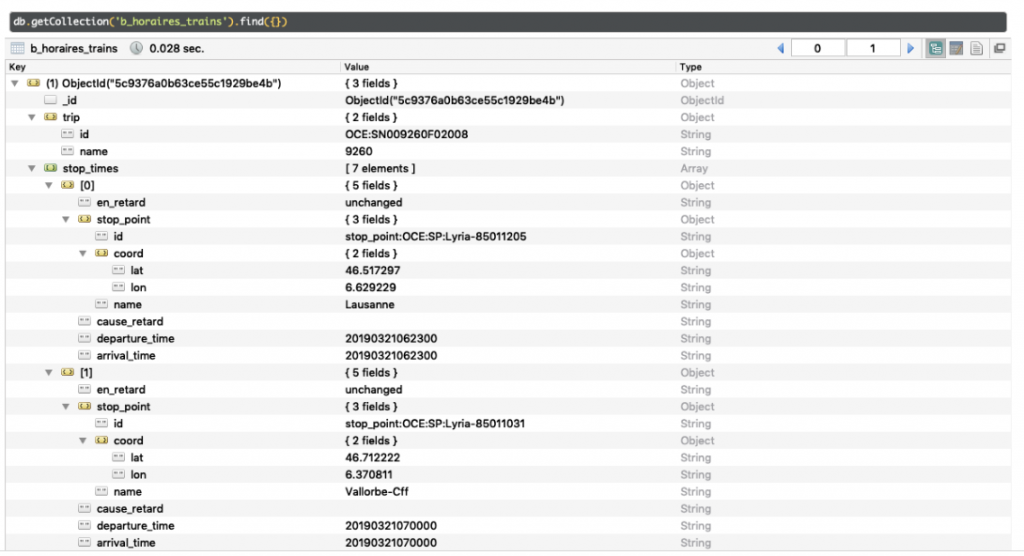Click the clock icon beside 0.028 sec.

[136, 48]
